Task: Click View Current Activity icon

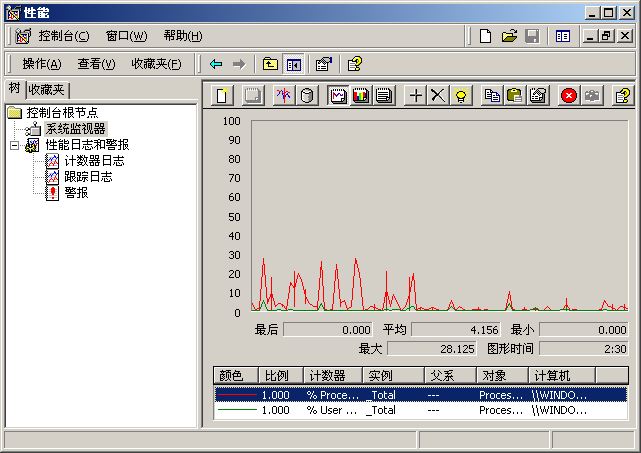Action: point(283,95)
